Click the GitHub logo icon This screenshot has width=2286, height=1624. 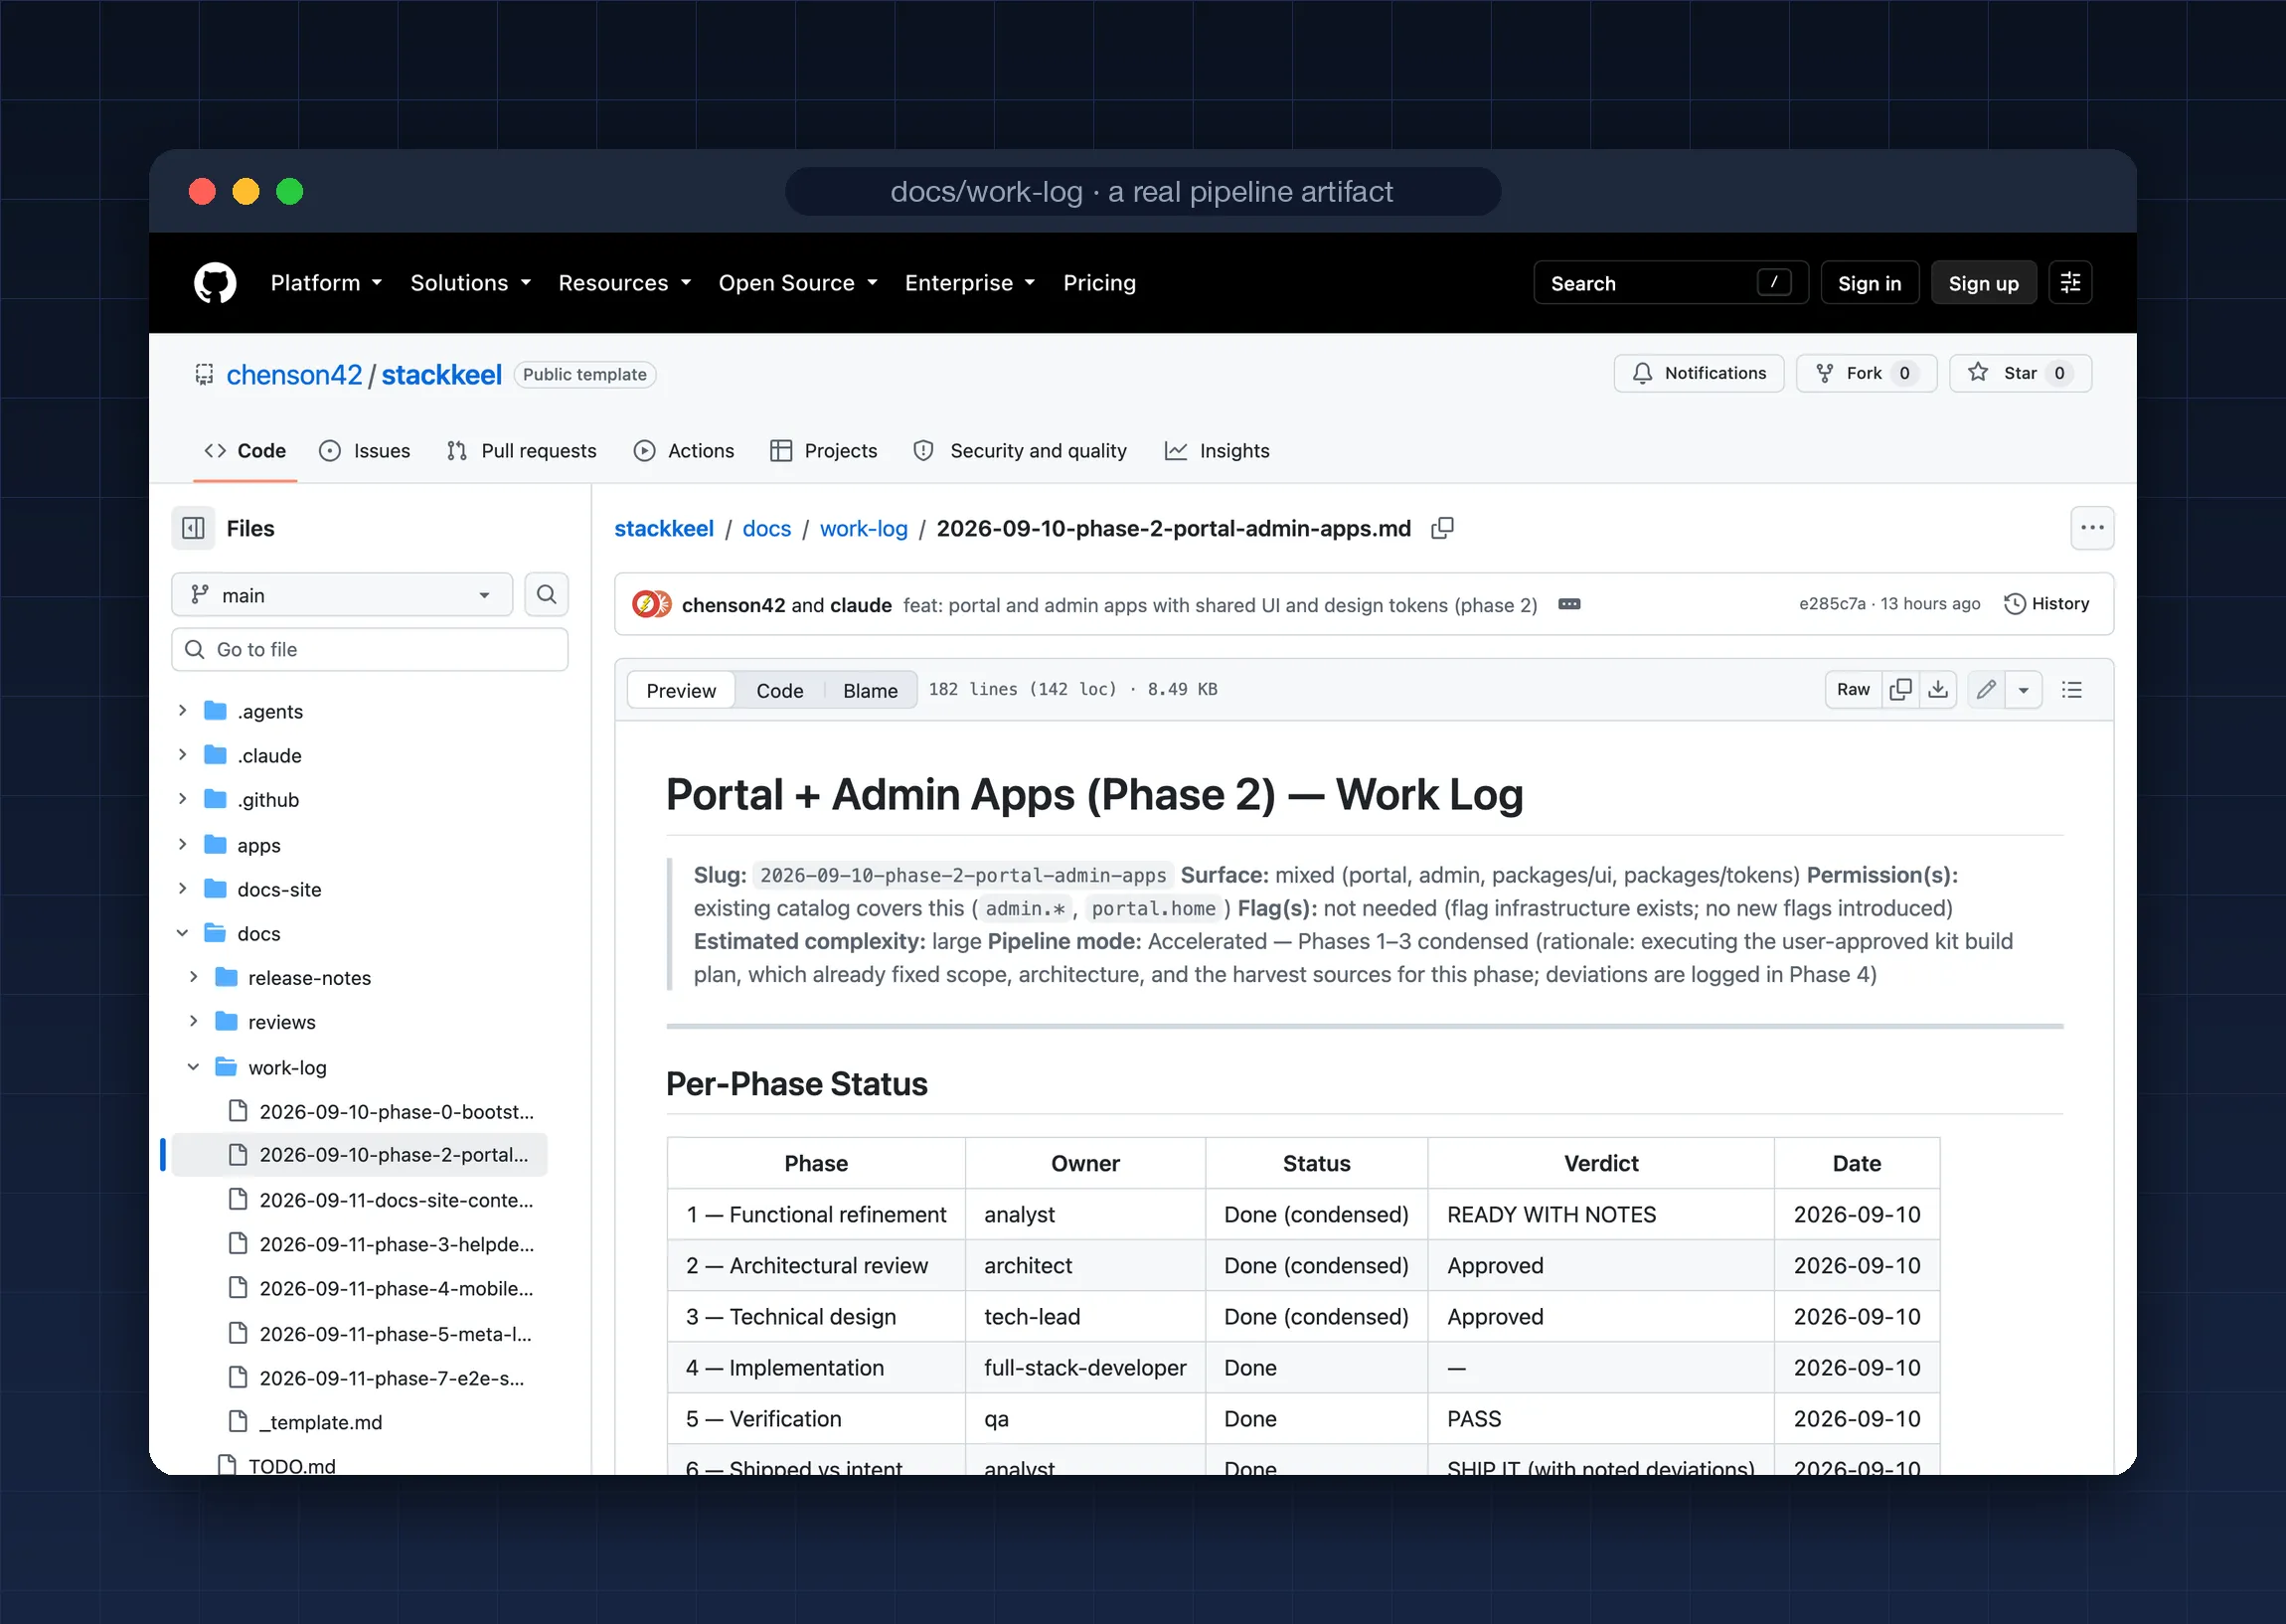[215, 283]
